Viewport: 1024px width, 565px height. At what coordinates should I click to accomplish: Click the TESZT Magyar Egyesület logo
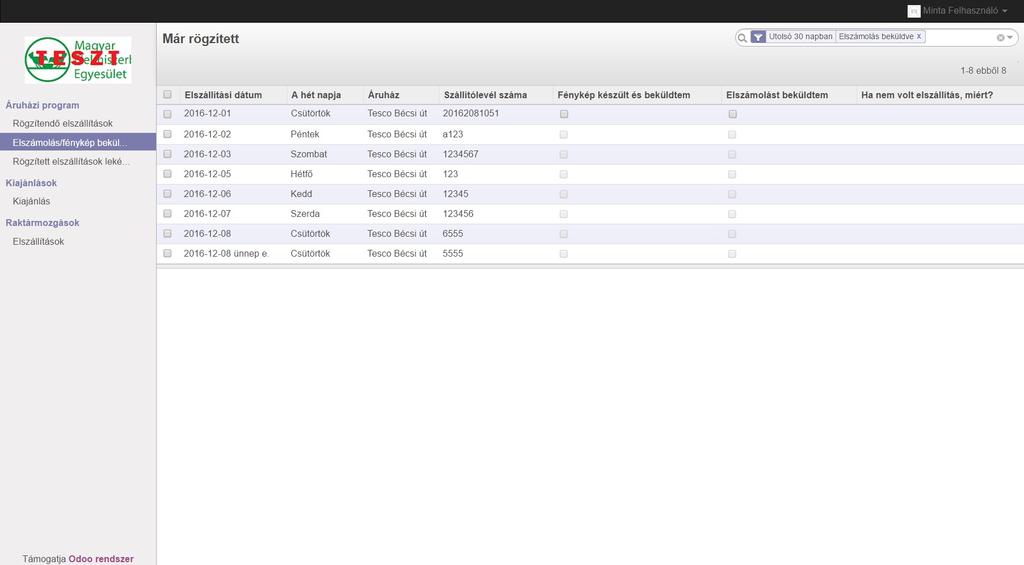tap(78, 59)
